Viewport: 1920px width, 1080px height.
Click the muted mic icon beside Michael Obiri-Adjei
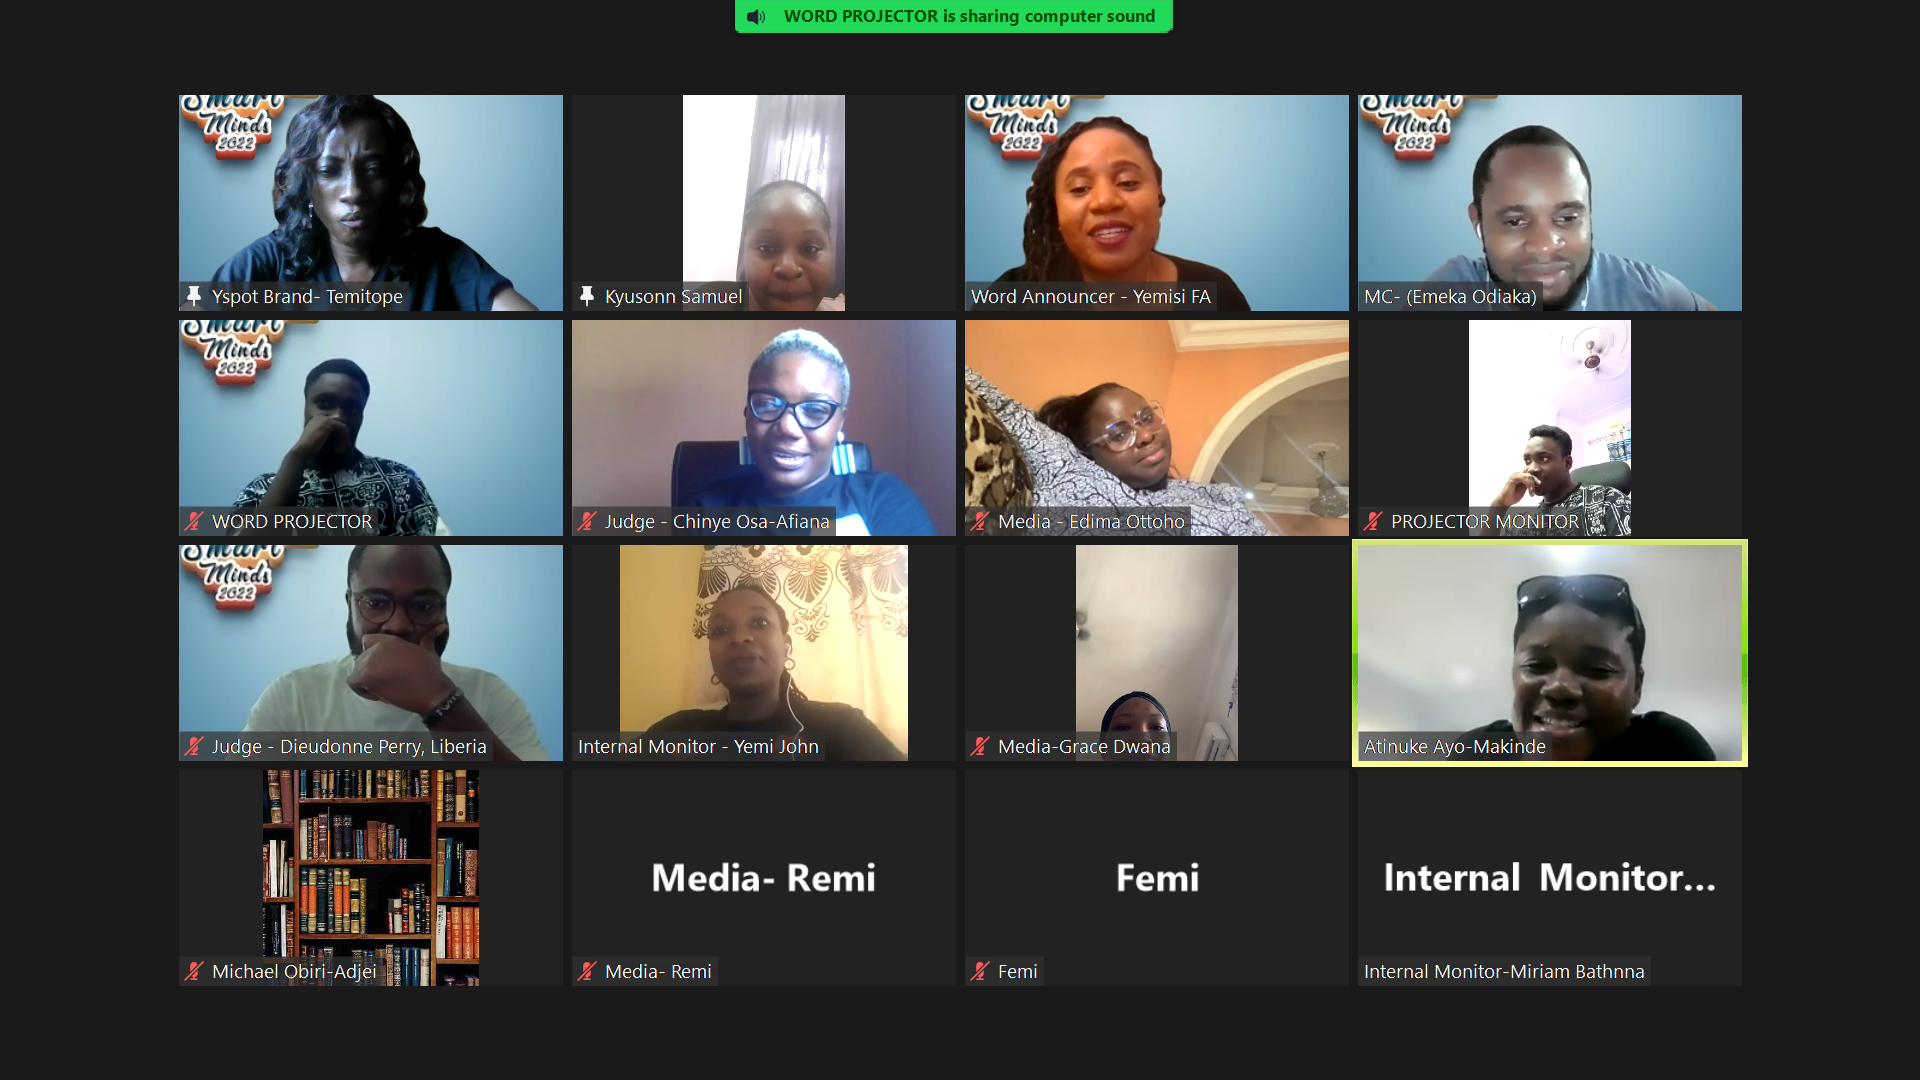coord(194,971)
